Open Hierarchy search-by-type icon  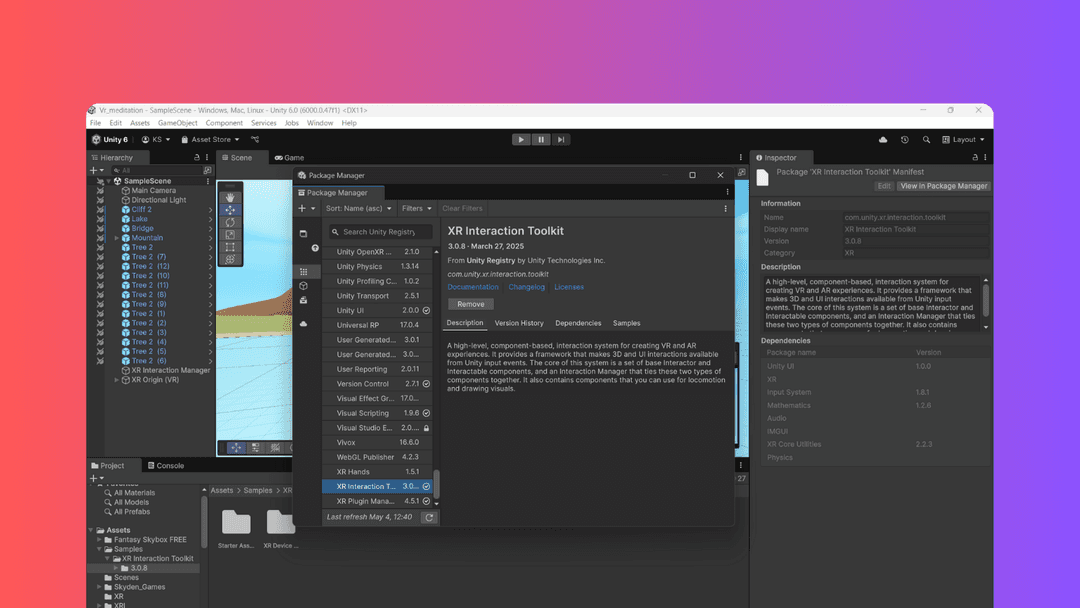point(207,170)
